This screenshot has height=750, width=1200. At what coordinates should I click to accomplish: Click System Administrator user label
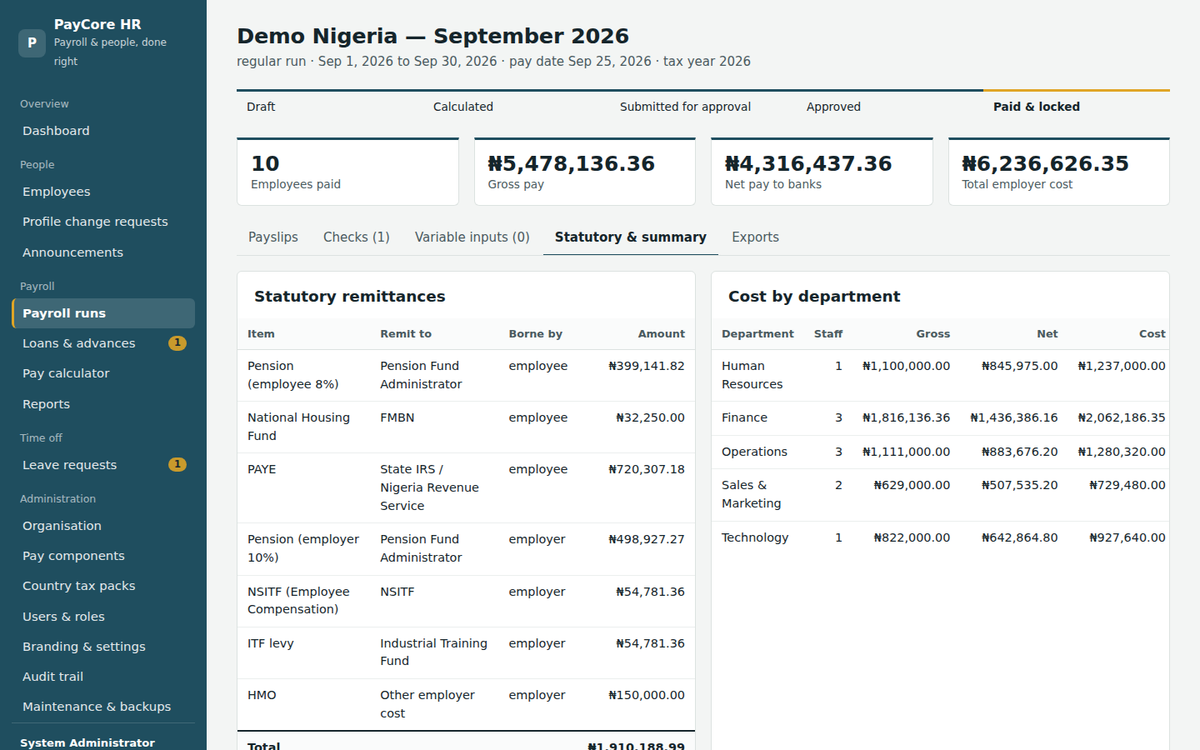[88, 743]
